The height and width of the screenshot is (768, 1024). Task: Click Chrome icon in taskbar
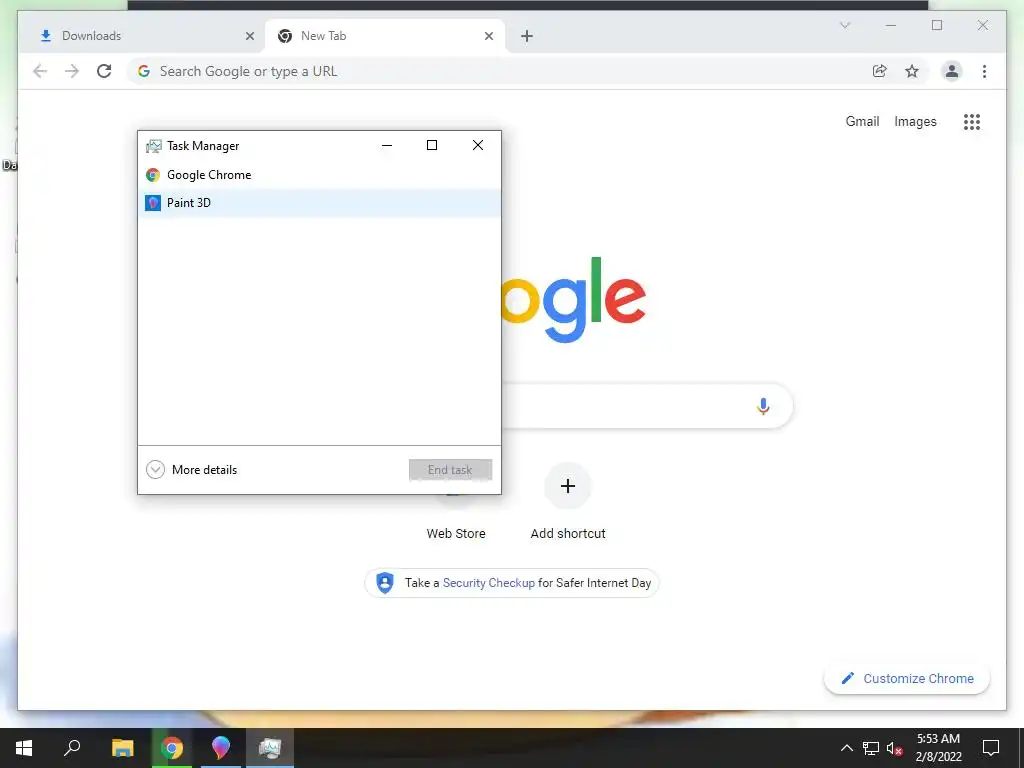pos(172,748)
